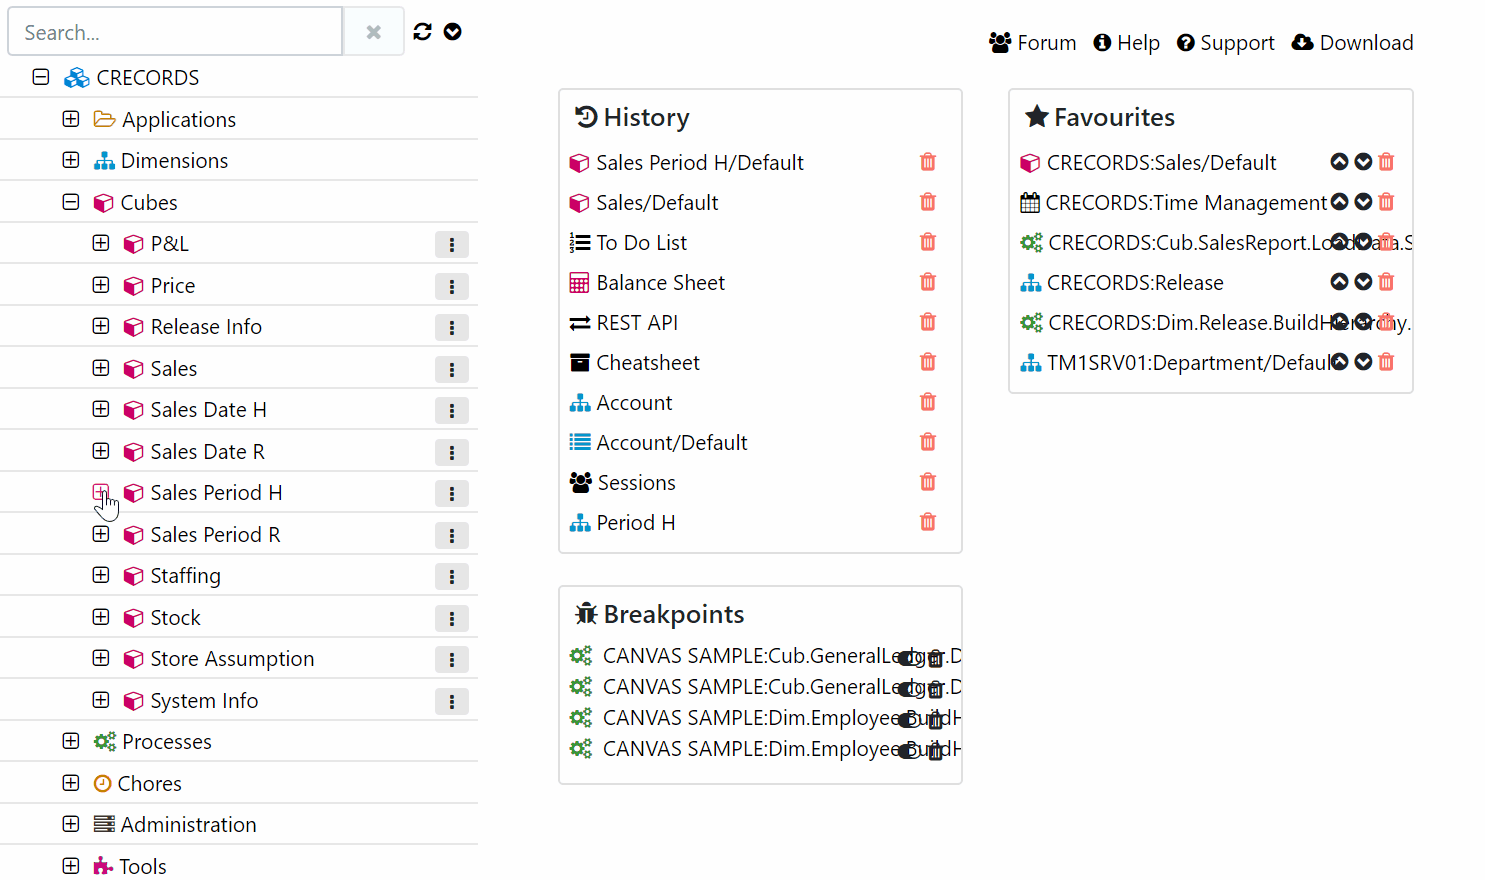
Task: Open the three-dot menu for Sales cube
Action: tap(451, 370)
